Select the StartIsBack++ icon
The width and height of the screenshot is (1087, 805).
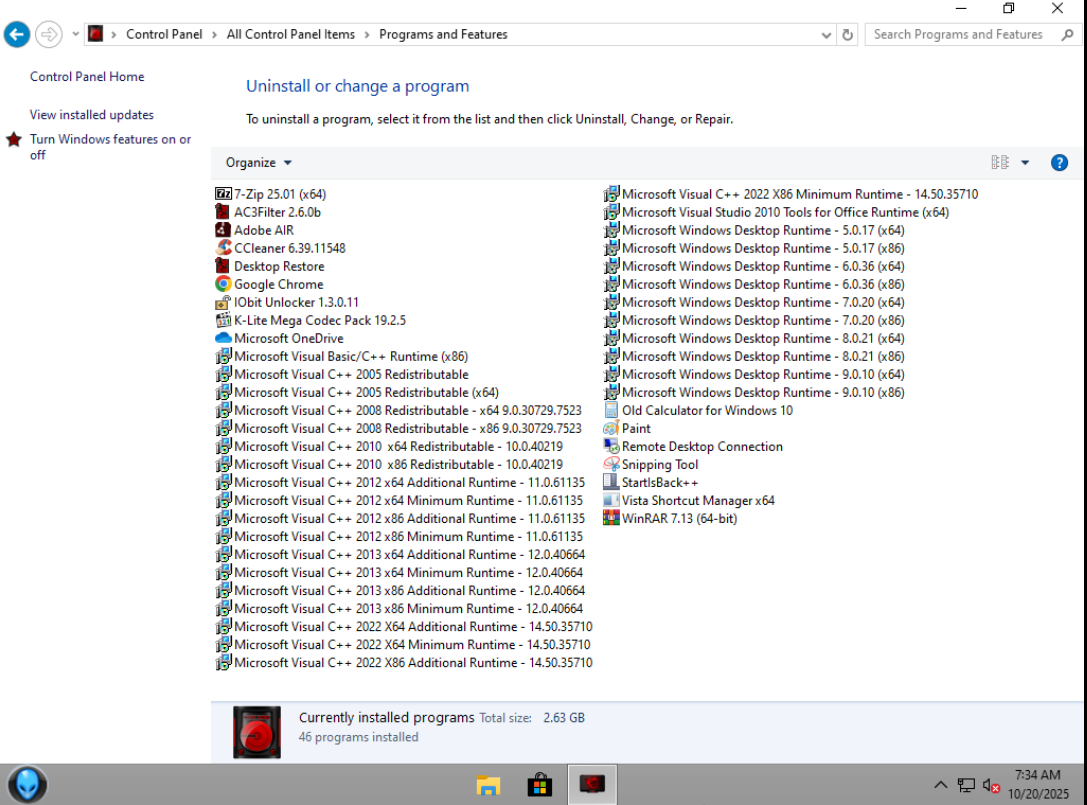pos(611,483)
